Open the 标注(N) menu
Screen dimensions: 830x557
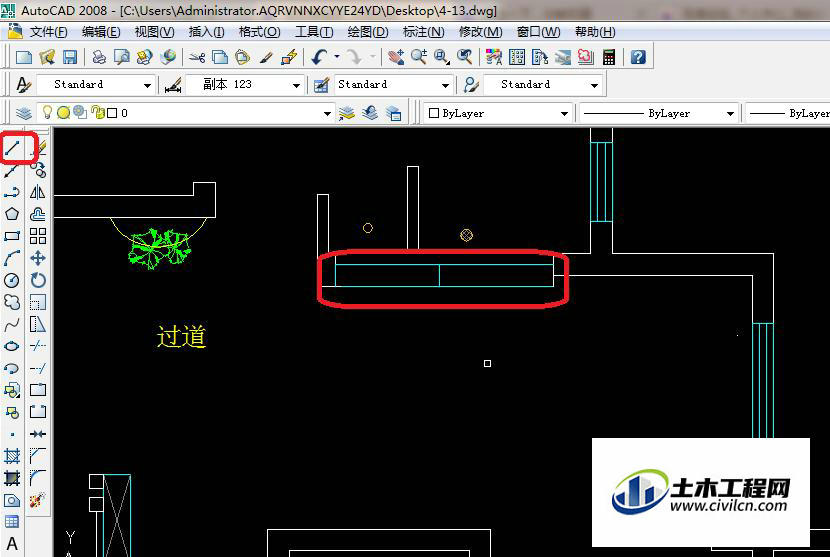423,32
